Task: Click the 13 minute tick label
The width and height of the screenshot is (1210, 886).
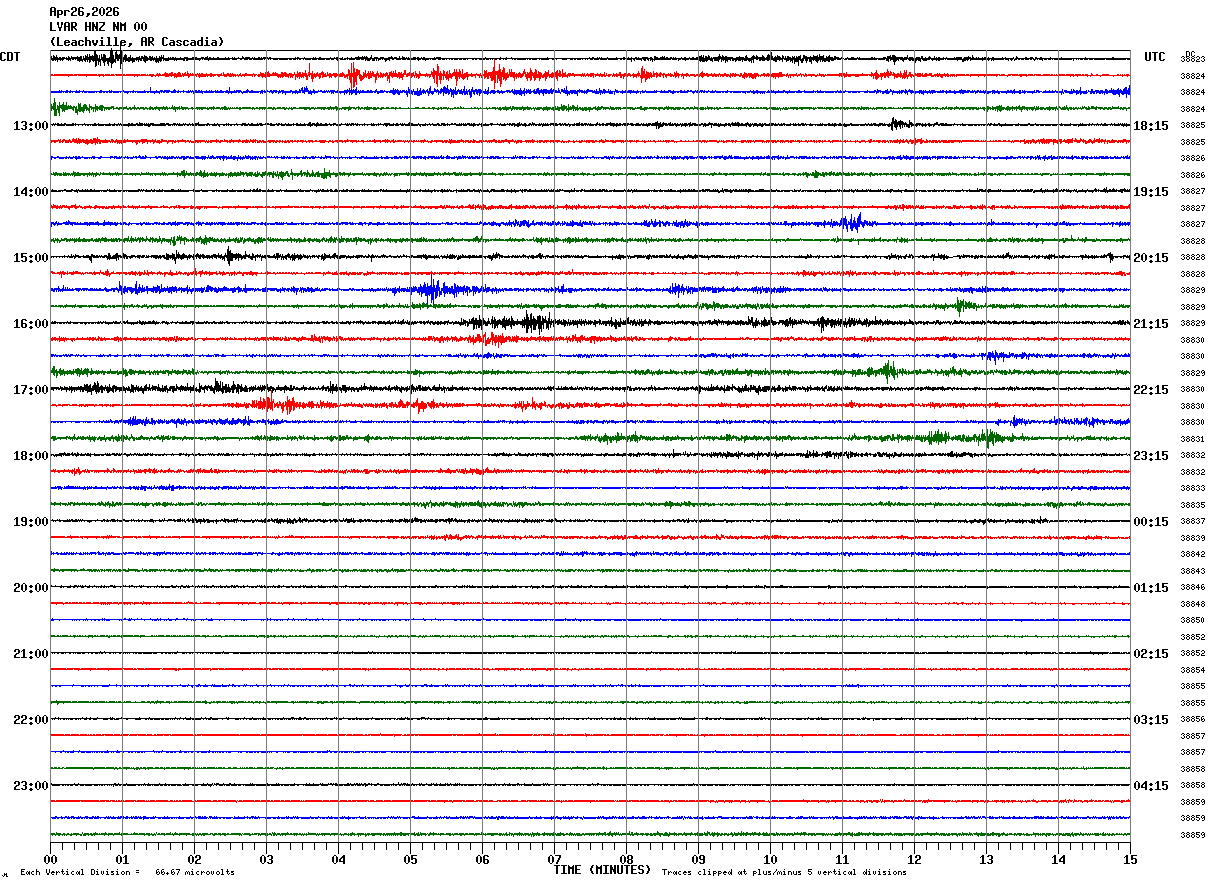Action: [x=986, y=859]
